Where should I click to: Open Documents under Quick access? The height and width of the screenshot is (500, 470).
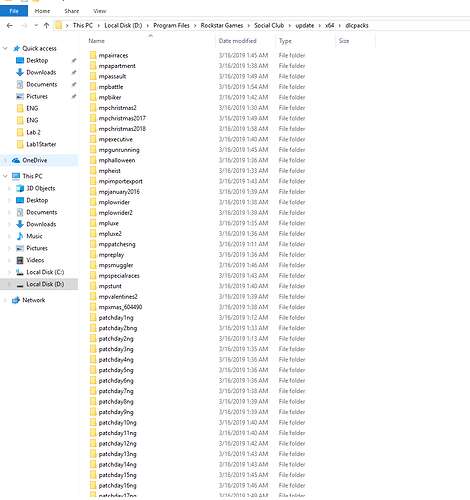(x=42, y=84)
